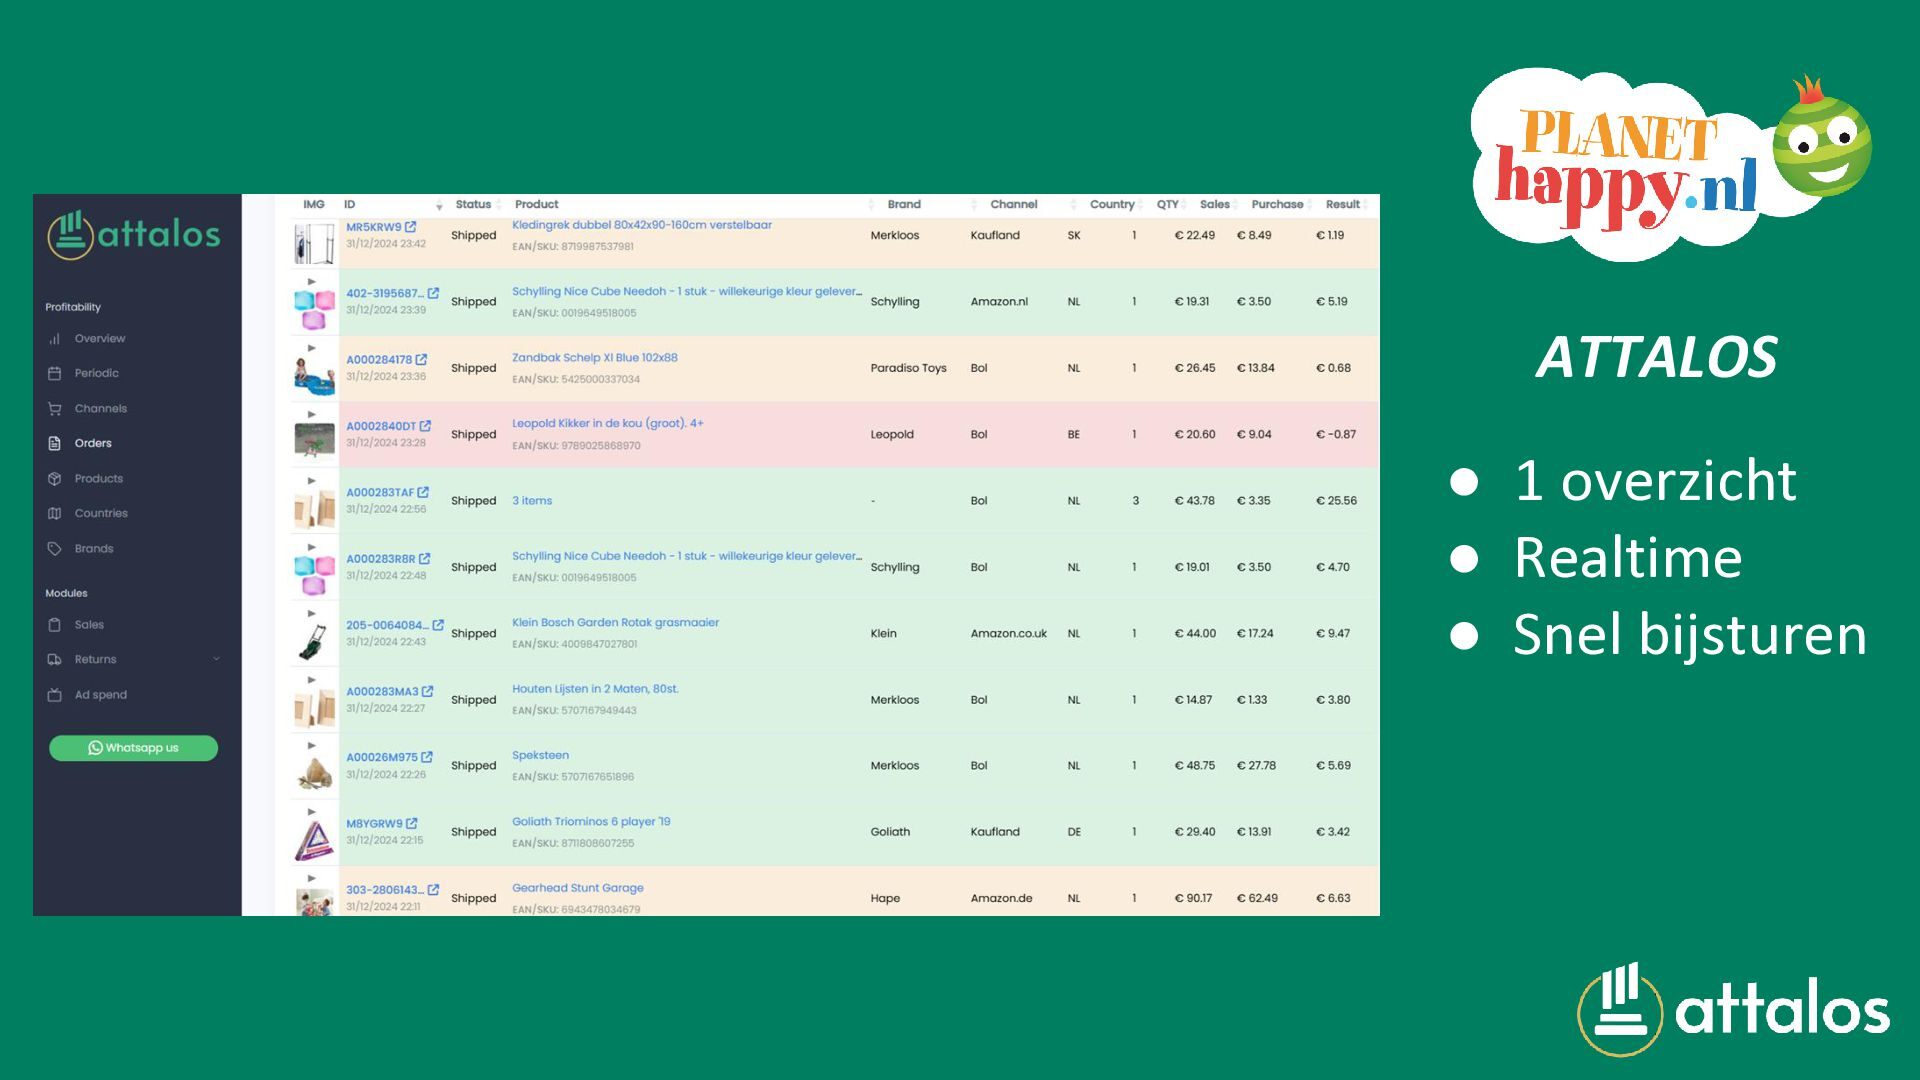
Task: Open the Goliath Triominos 6 player product link
Action: pos(591,822)
